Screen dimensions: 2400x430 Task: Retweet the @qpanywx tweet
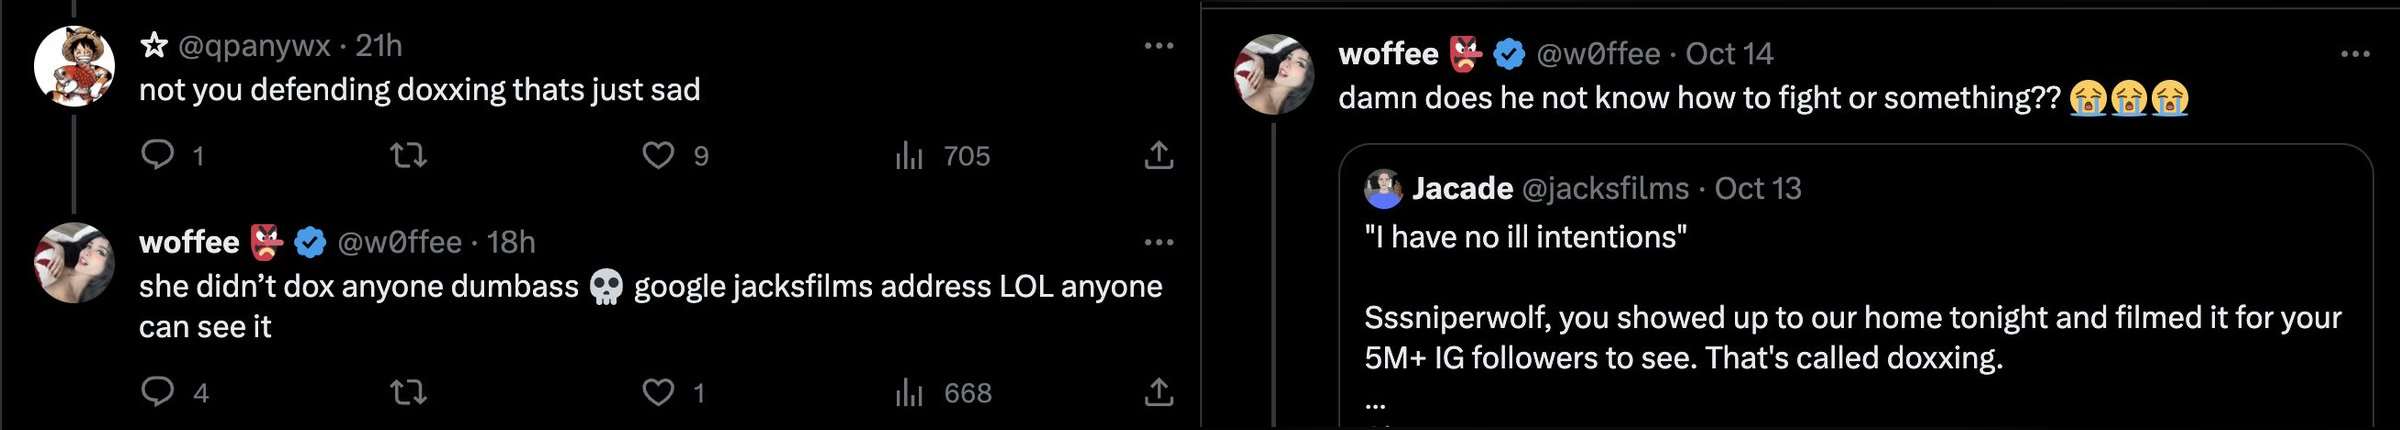point(408,155)
